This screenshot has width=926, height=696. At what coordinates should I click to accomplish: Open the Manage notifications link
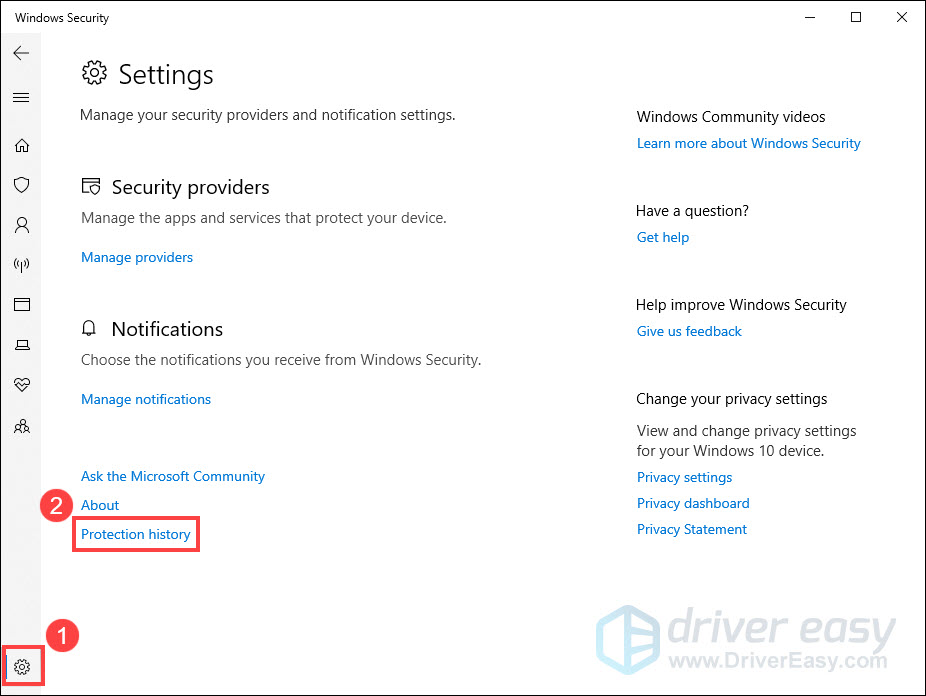click(x=146, y=399)
